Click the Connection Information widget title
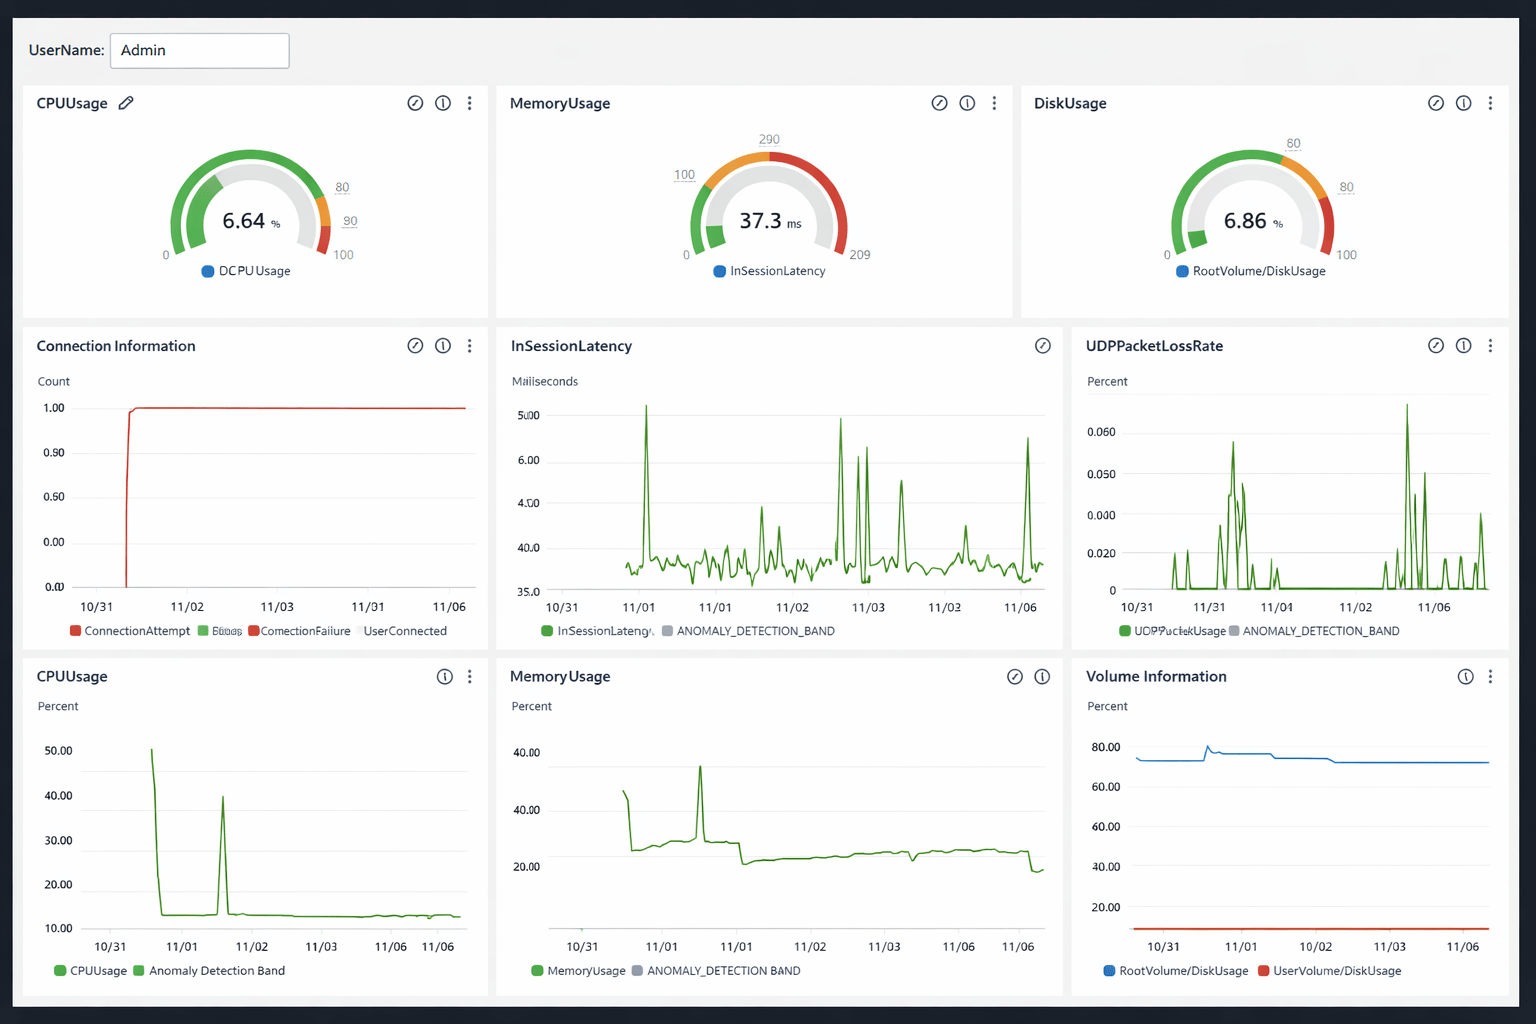Screen dimensions: 1536x1024 click(x=116, y=346)
